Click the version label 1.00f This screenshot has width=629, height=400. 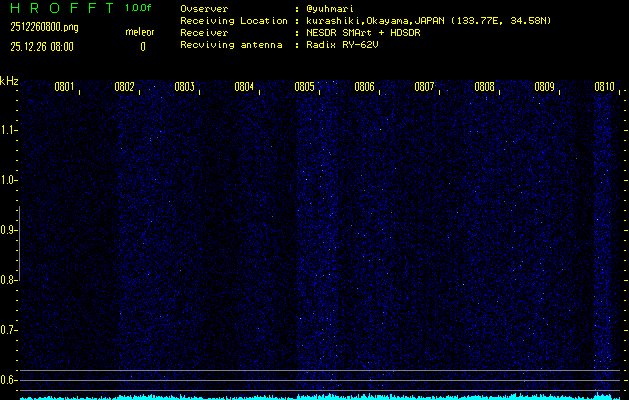pos(138,8)
